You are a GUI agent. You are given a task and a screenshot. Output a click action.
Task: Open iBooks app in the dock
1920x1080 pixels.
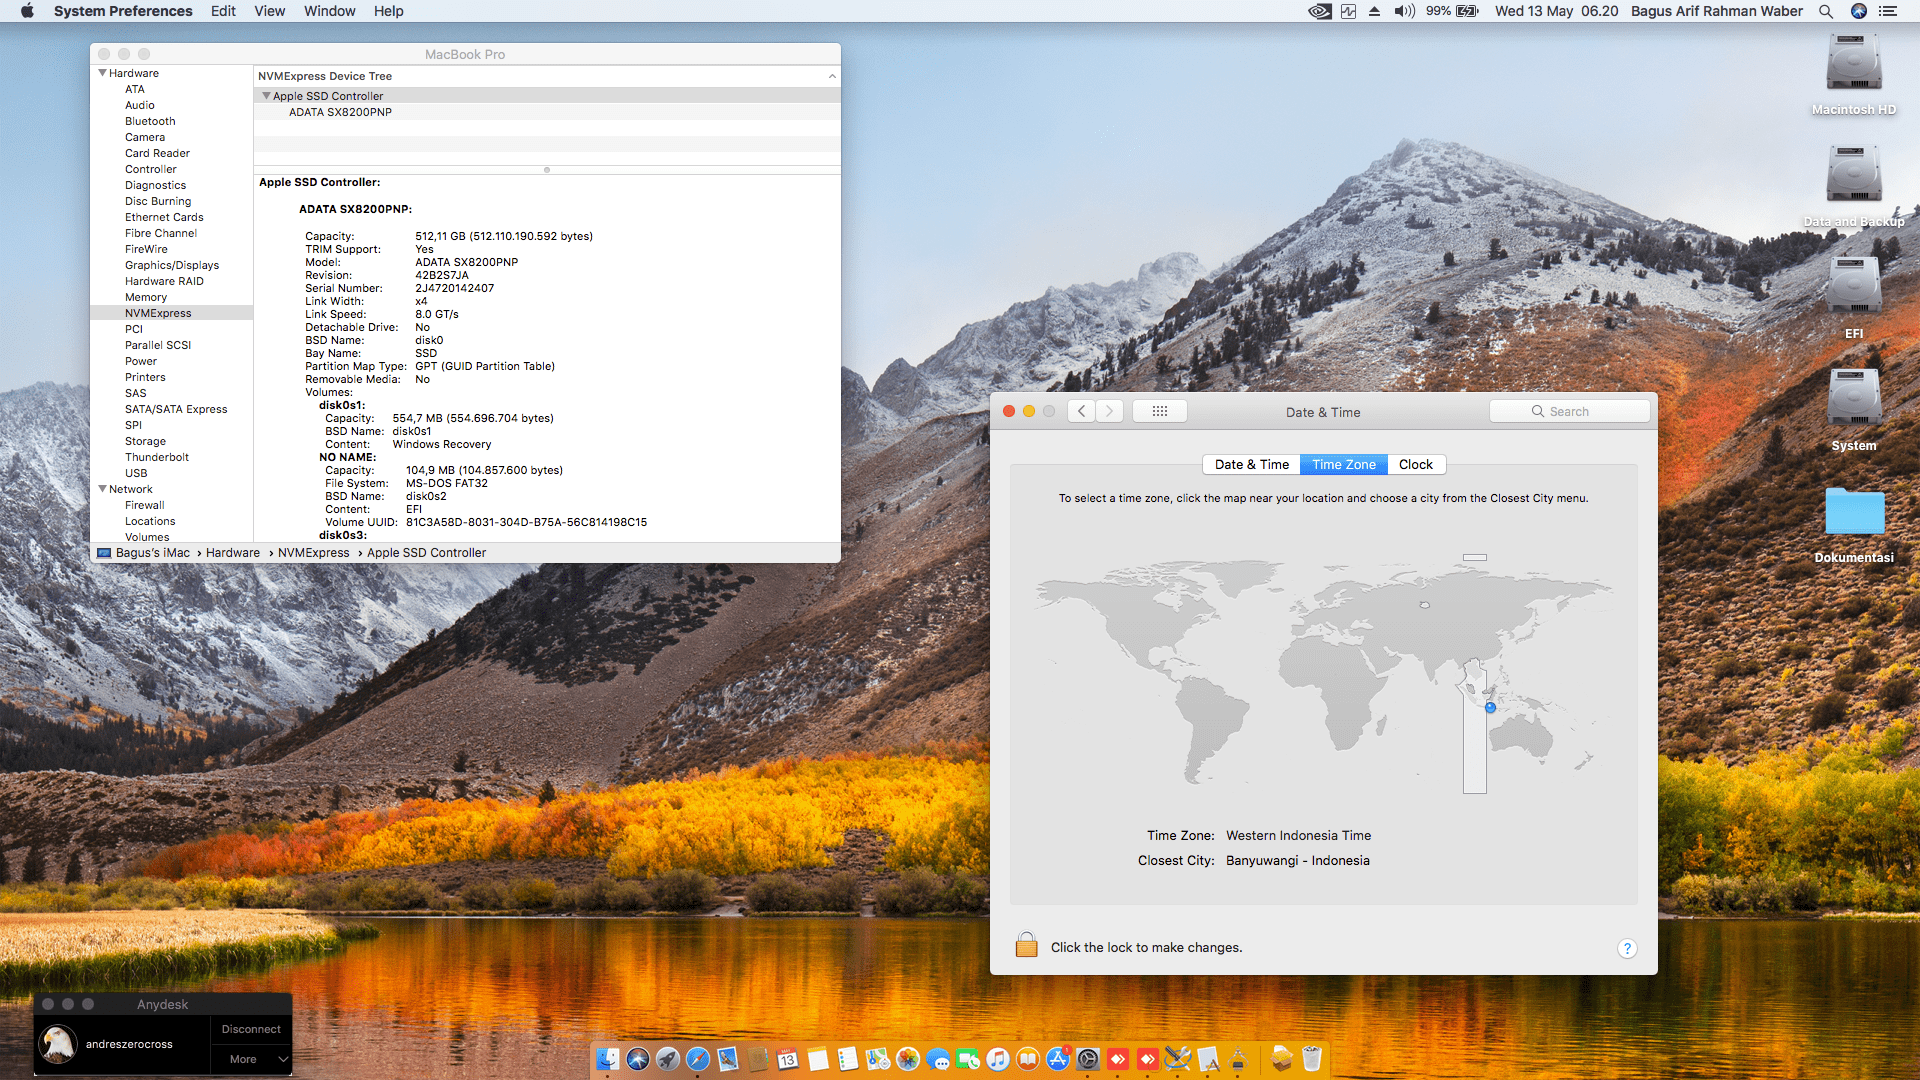point(1028,1059)
